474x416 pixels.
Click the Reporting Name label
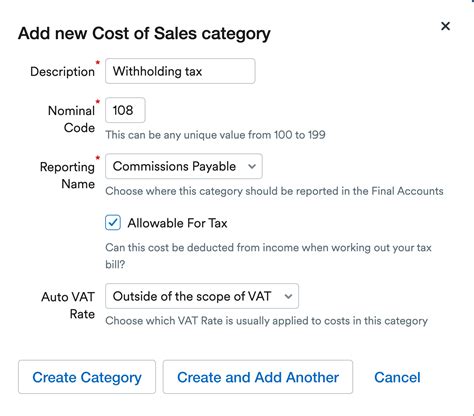(67, 175)
